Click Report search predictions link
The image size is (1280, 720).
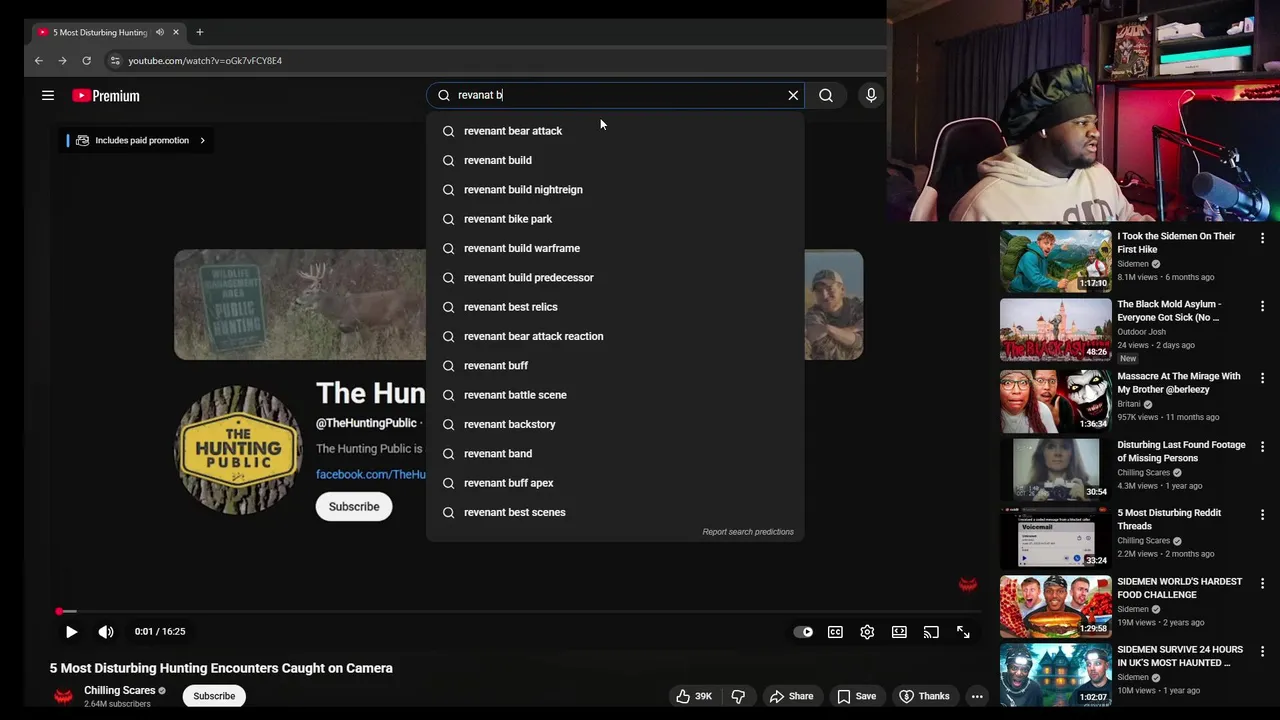tap(748, 532)
